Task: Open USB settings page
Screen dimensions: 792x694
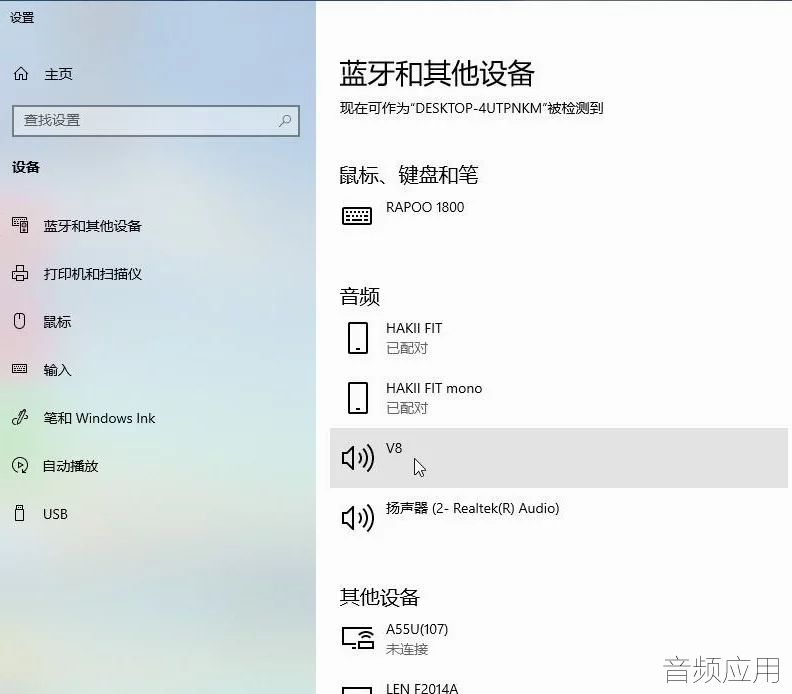Action: tap(56, 514)
